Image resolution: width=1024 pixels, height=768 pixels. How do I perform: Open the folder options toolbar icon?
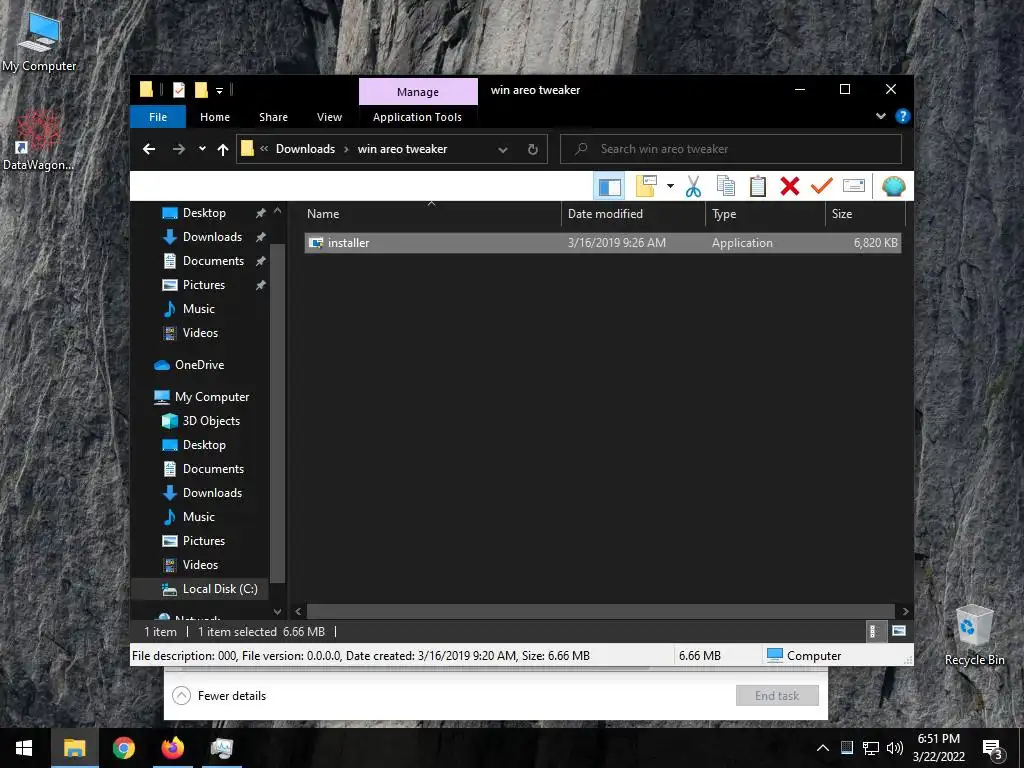coord(646,187)
